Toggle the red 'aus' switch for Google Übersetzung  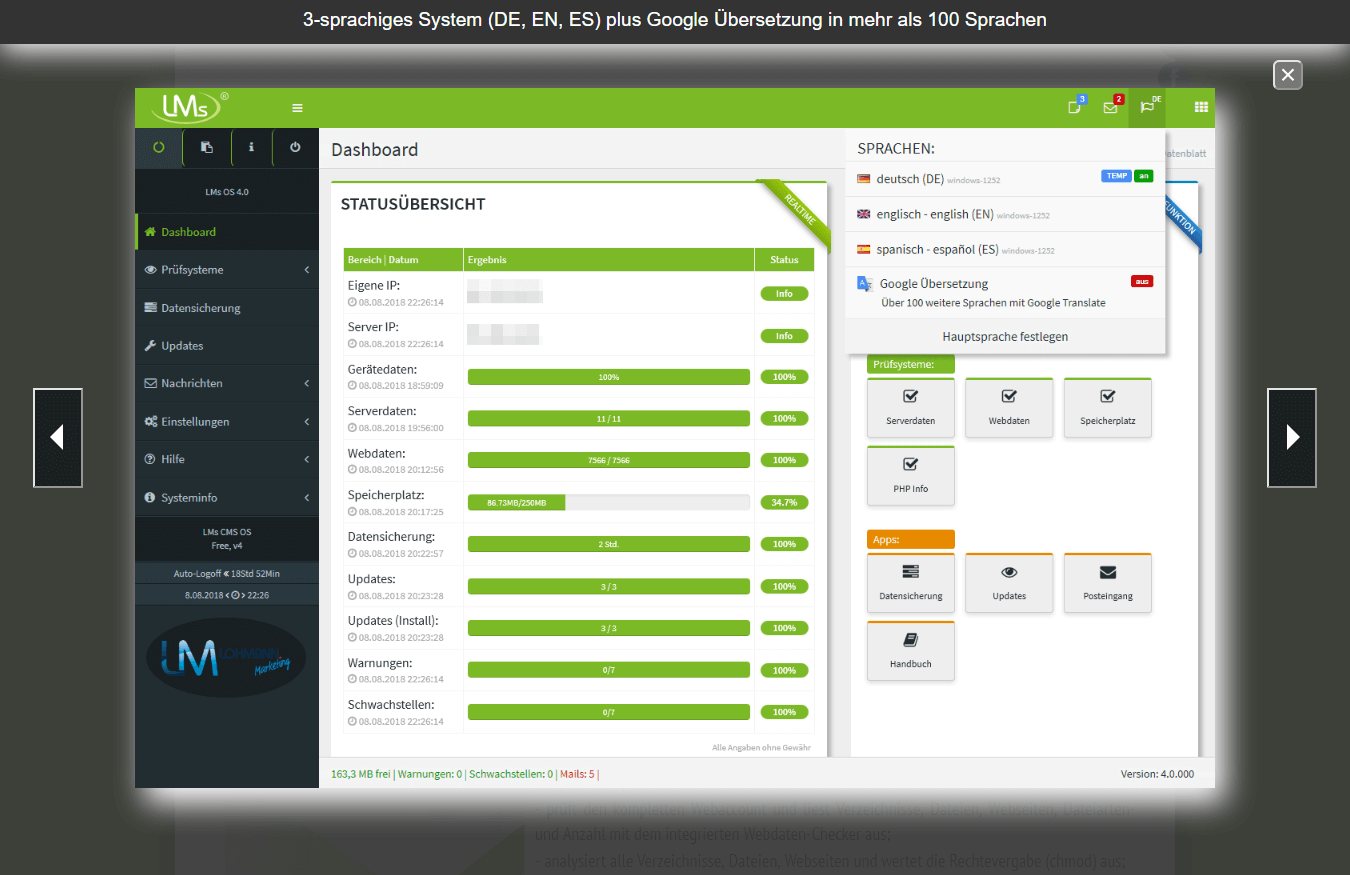click(1142, 281)
